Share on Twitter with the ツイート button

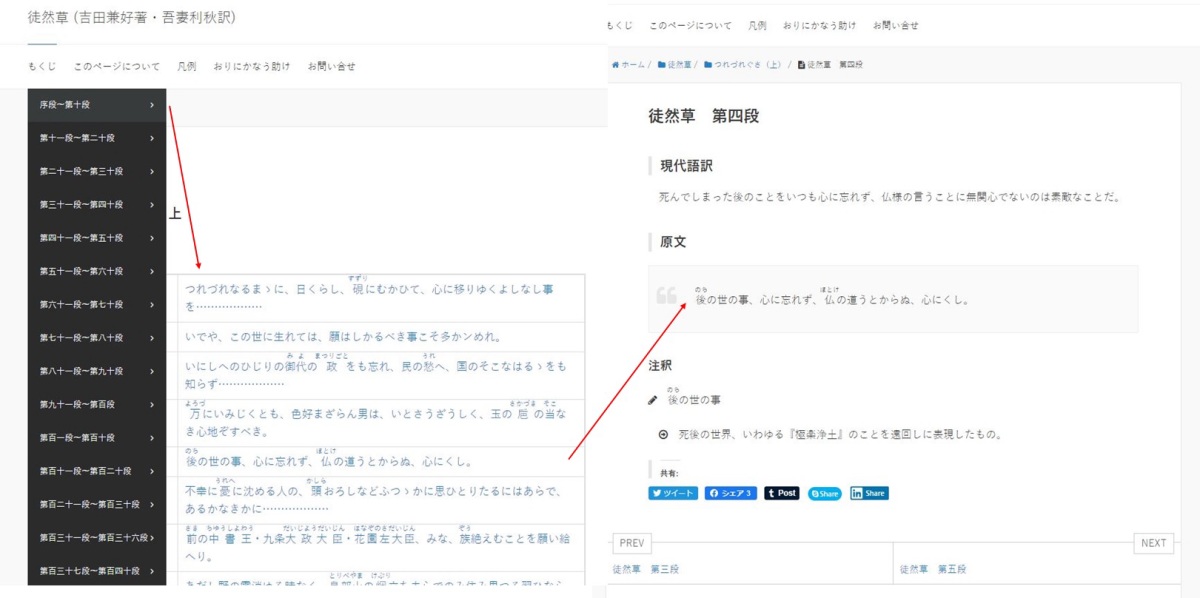pyautogui.click(x=673, y=493)
